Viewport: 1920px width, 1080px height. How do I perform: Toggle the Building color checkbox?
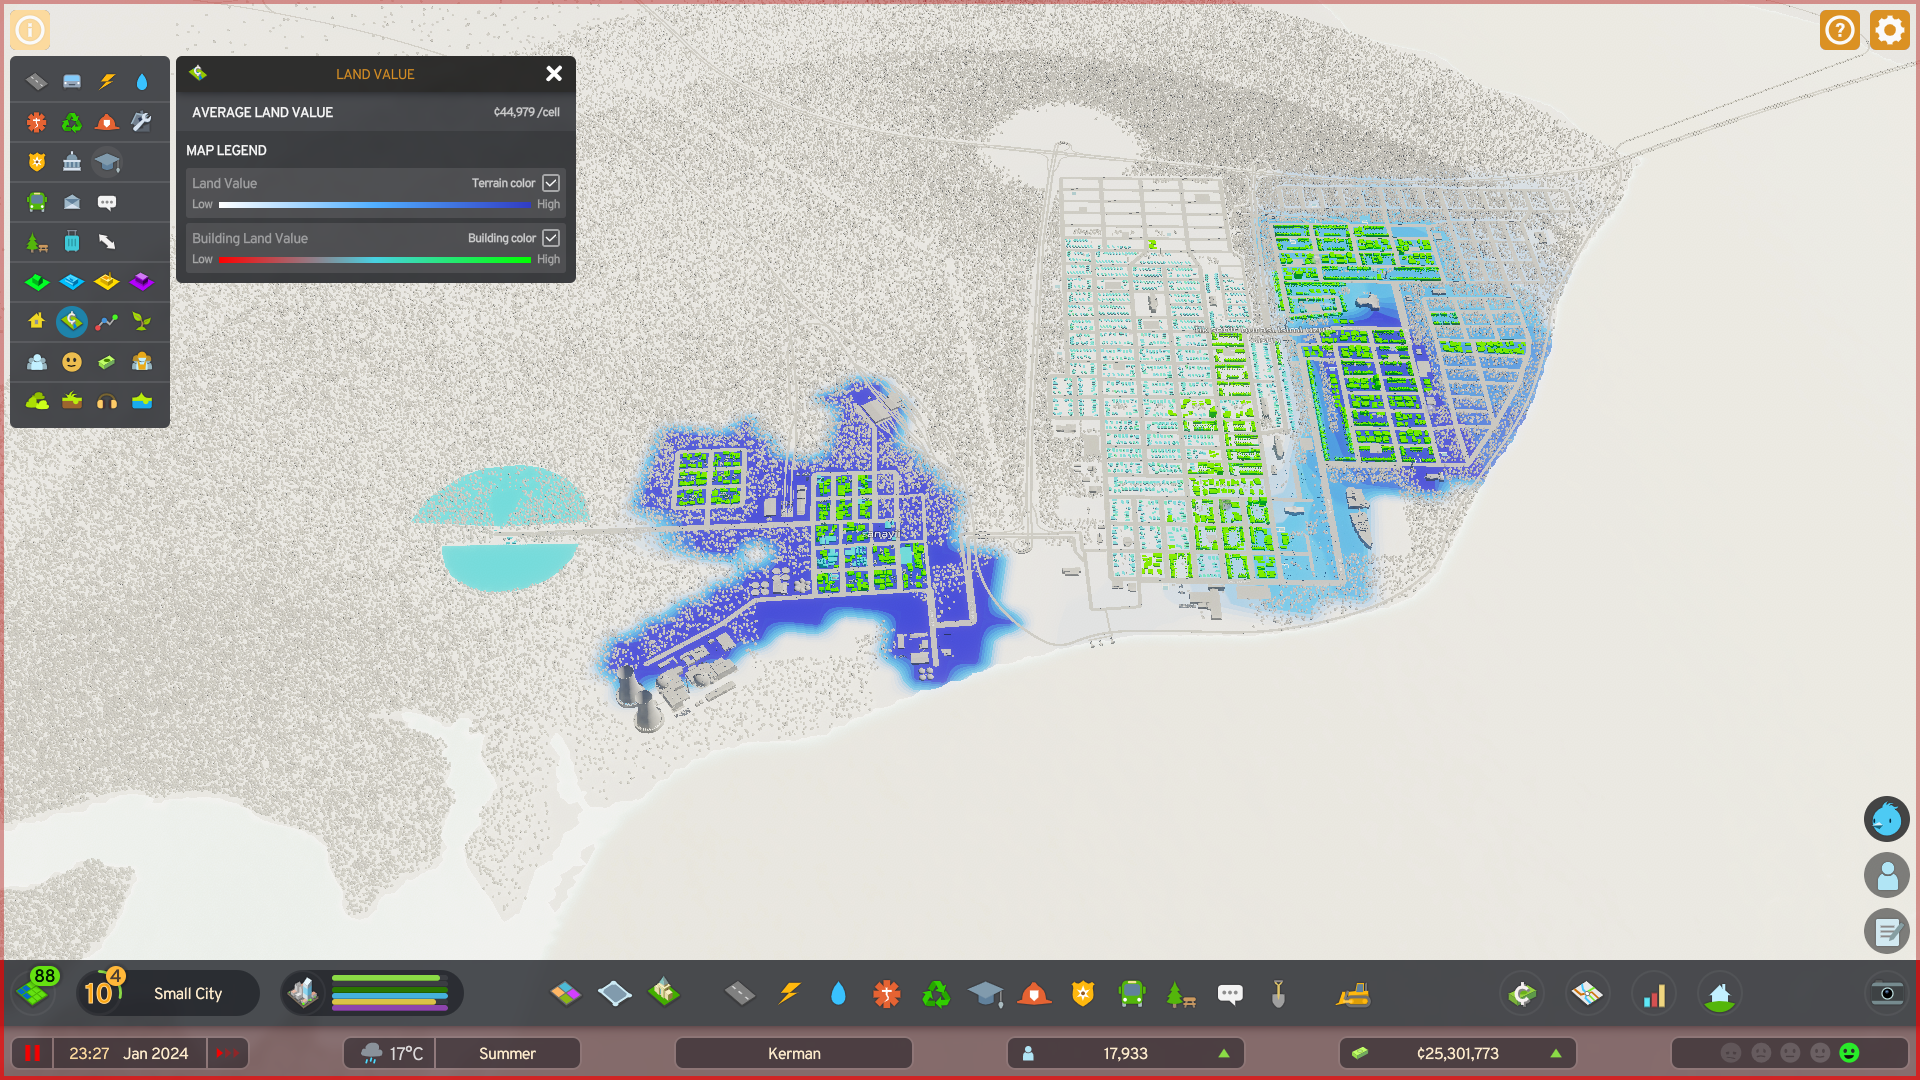(x=551, y=238)
